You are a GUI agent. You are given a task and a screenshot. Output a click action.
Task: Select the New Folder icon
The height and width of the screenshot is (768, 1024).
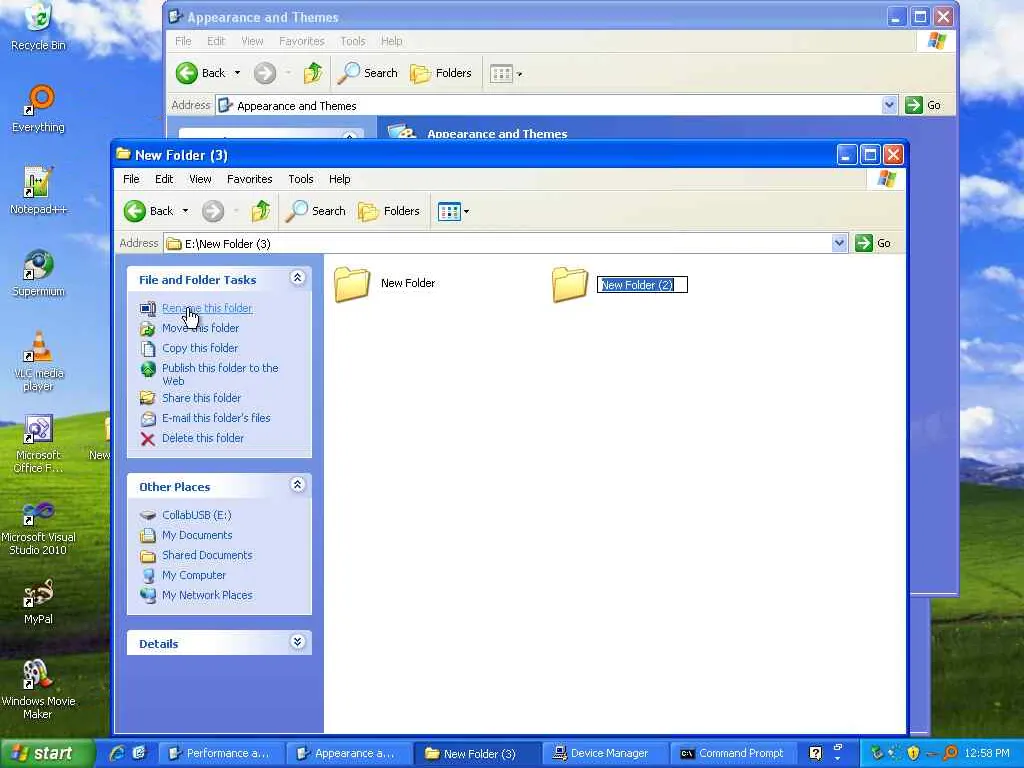pos(353,283)
